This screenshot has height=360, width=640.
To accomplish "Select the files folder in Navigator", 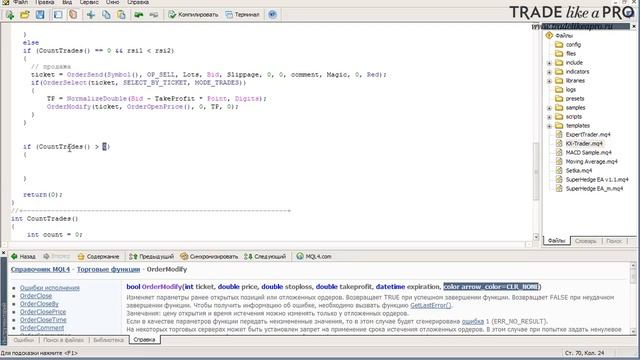I will 571,53.
